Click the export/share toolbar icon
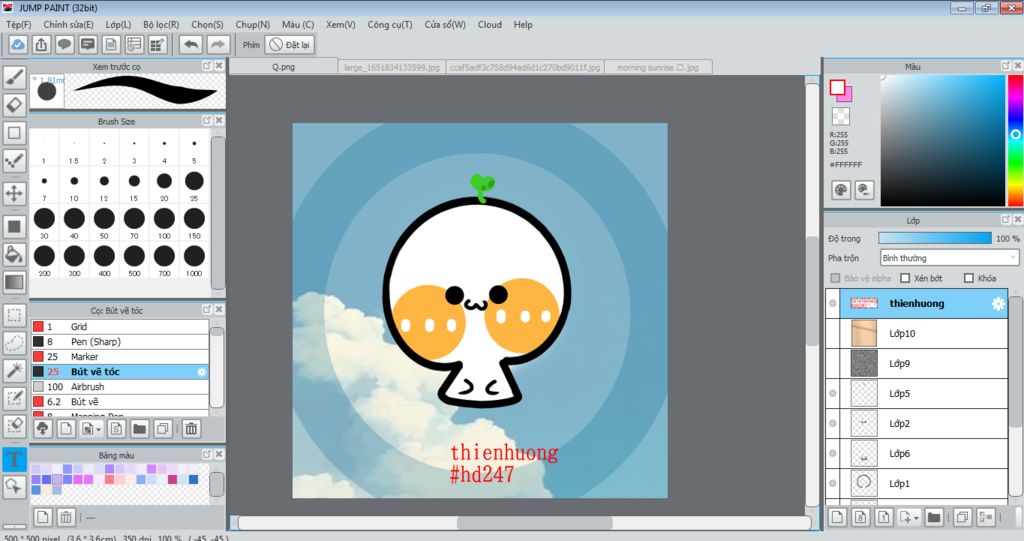1024x541 pixels. point(41,44)
